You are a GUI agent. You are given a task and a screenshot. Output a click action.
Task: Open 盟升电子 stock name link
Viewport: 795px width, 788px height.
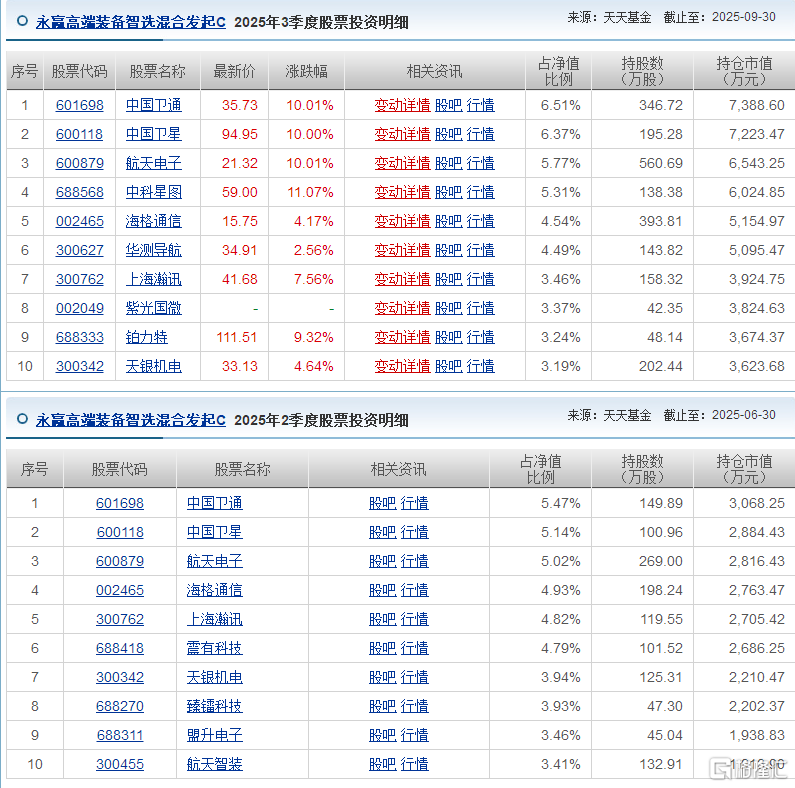click(214, 735)
